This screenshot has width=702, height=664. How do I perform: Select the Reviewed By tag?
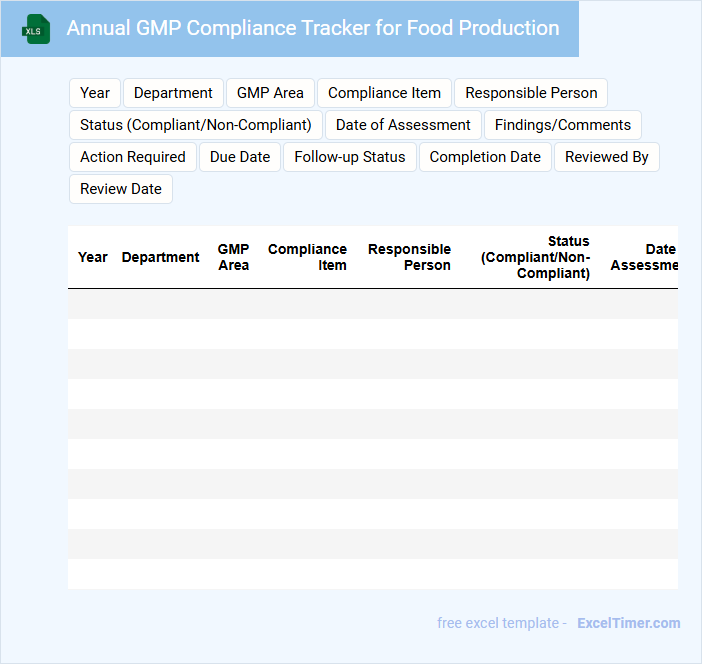[x=607, y=157]
